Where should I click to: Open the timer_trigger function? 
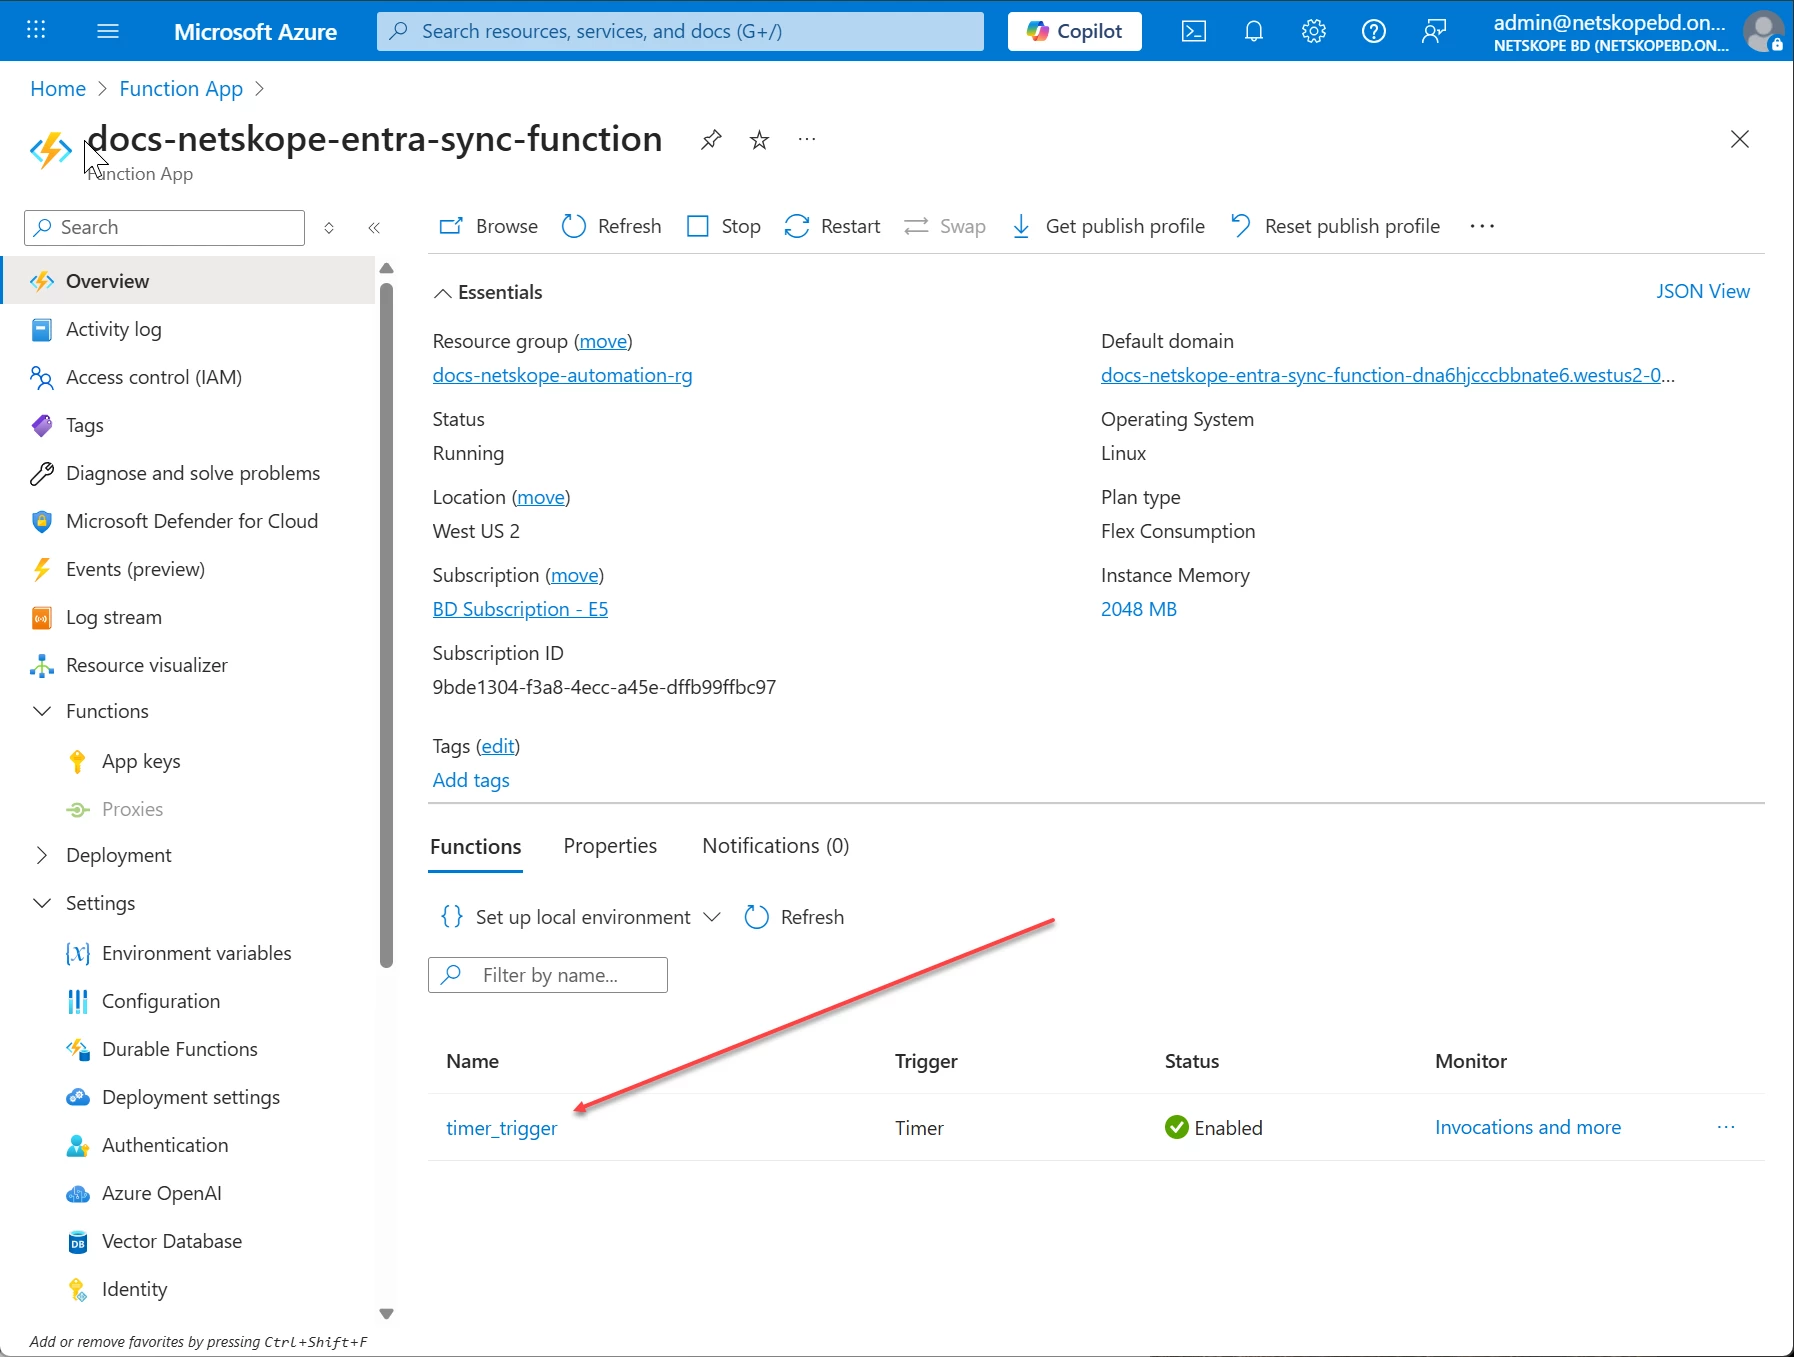502,1128
